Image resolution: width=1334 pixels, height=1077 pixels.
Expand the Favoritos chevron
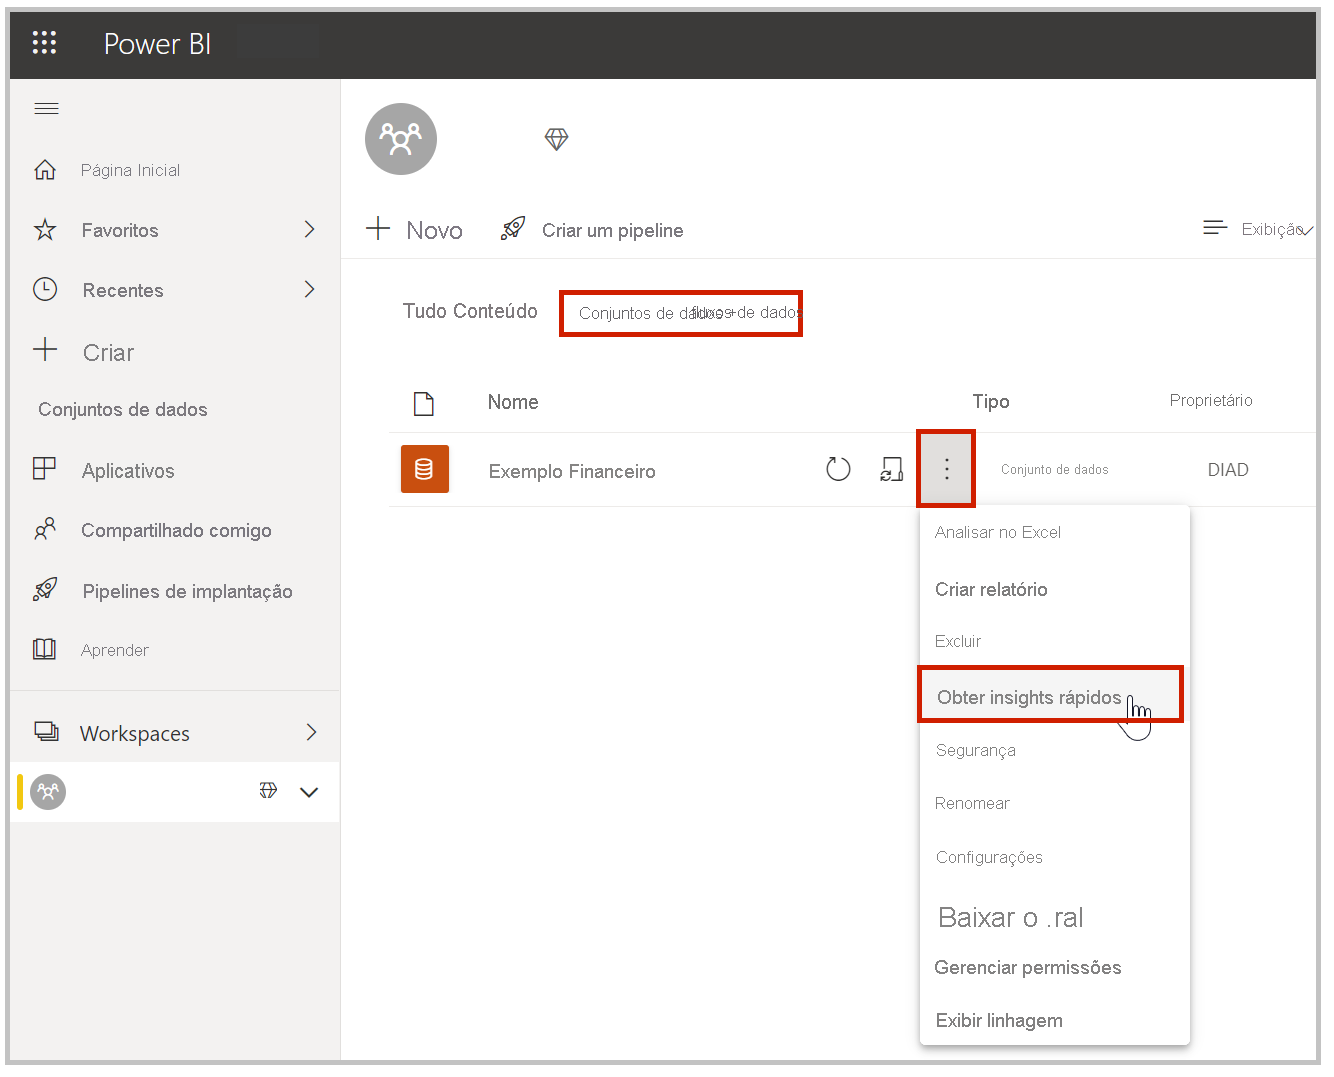(310, 229)
